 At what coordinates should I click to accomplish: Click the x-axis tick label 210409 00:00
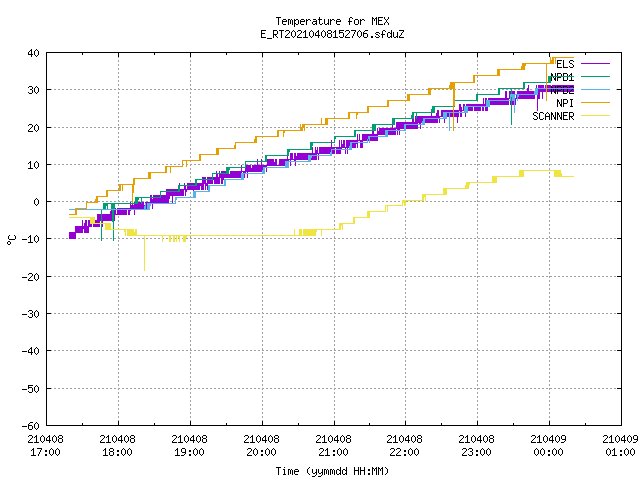pyautogui.click(x=548, y=446)
